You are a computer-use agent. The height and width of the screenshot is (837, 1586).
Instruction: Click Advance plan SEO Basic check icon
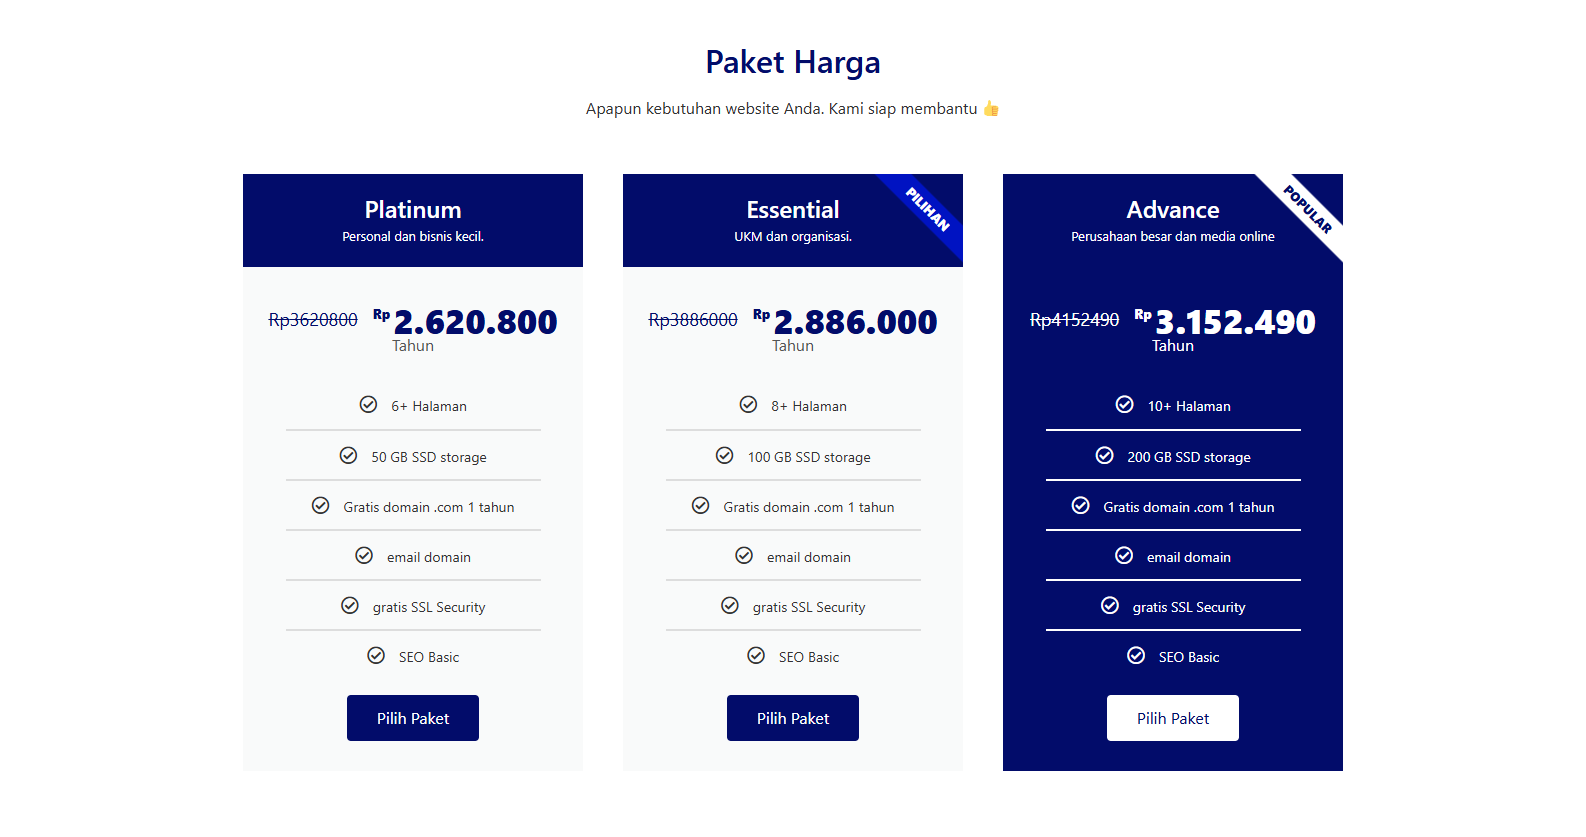point(1136,656)
